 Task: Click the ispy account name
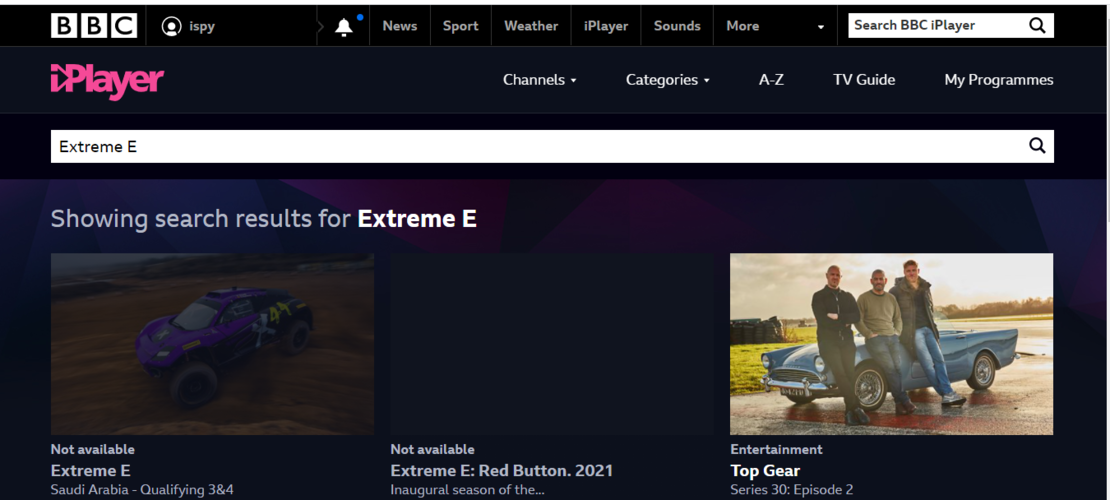point(202,26)
